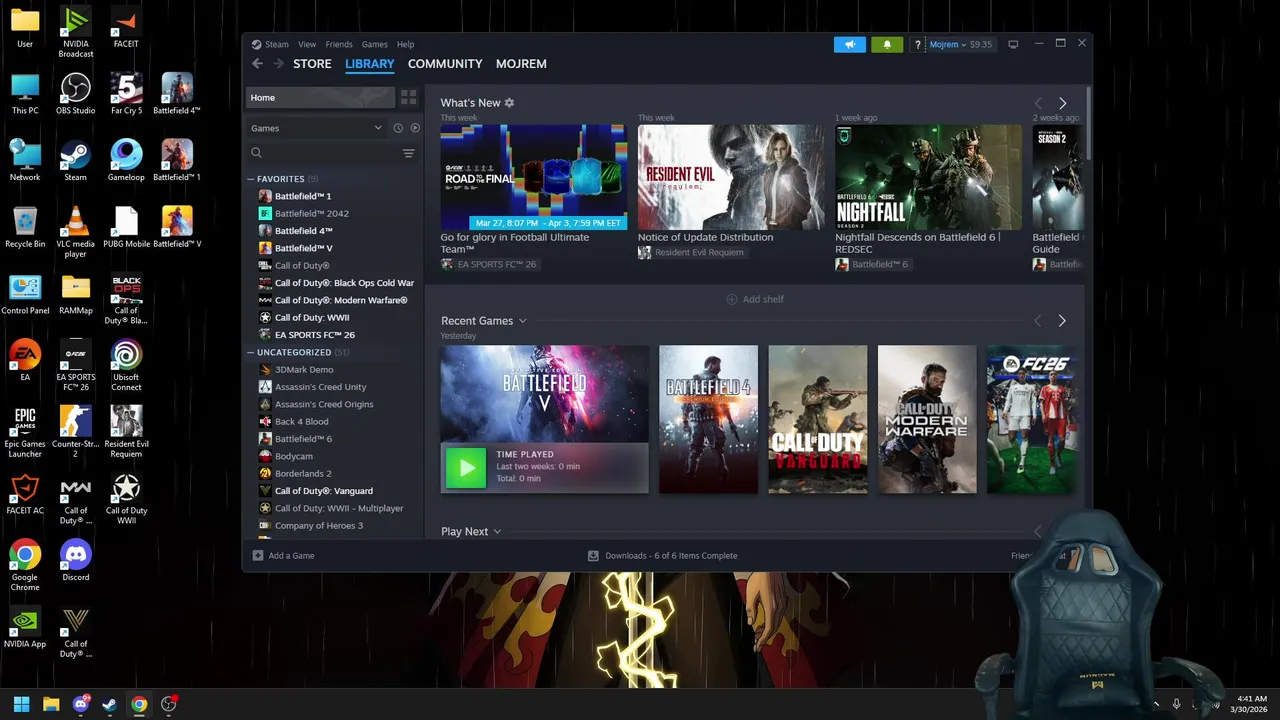
Task: Click the recent activity clock filter icon
Action: (x=398, y=128)
